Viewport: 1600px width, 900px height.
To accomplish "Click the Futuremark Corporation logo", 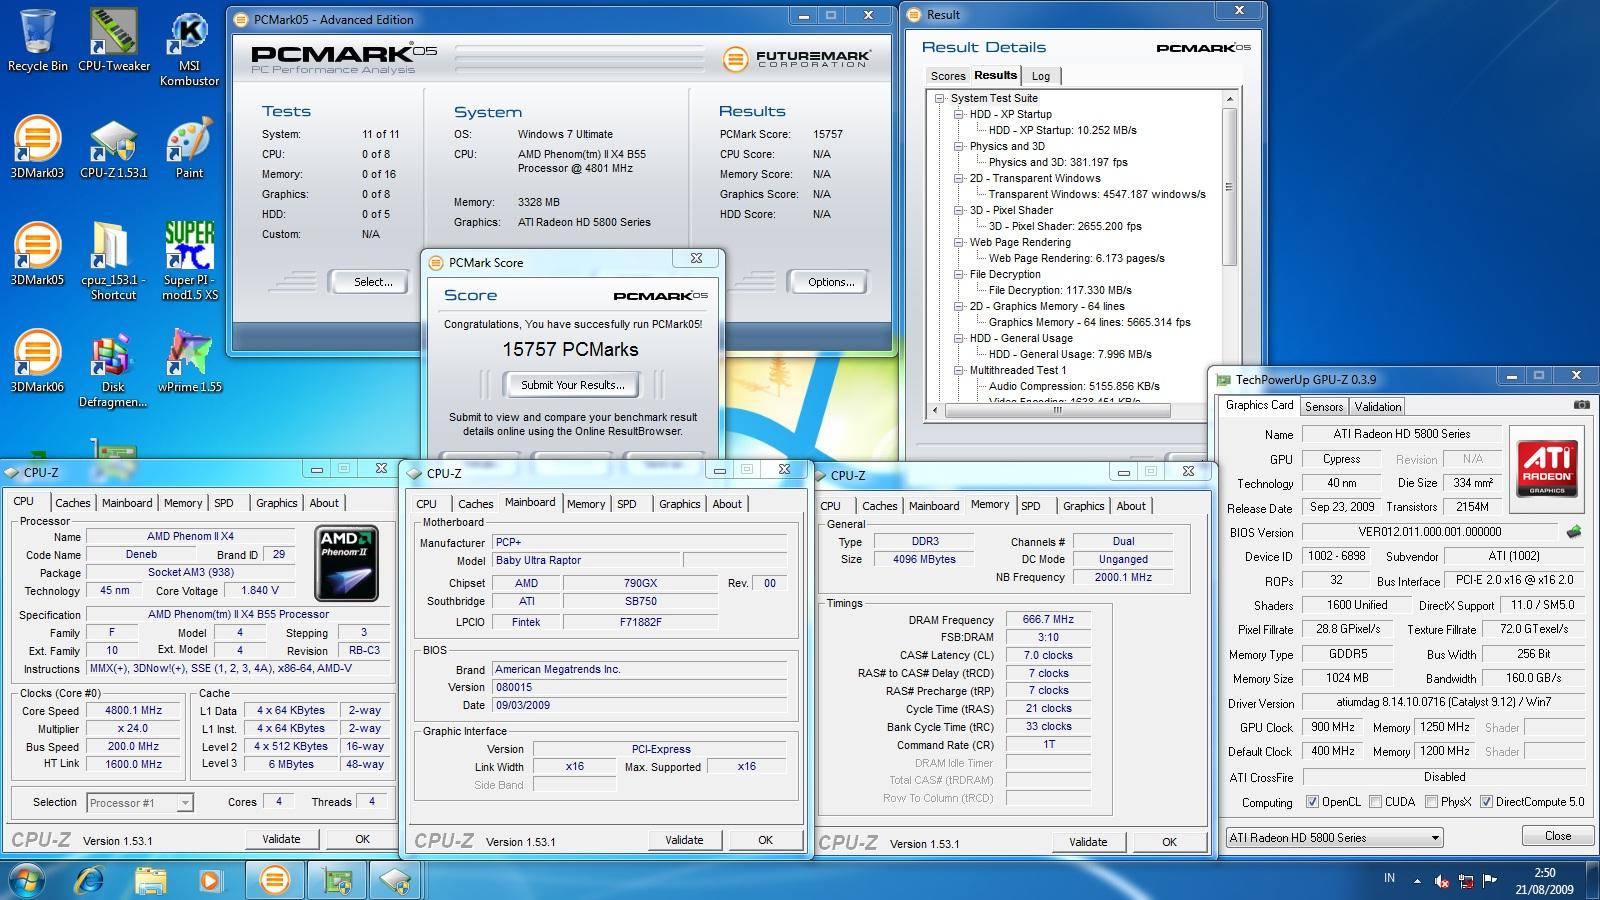I will point(796,59).
